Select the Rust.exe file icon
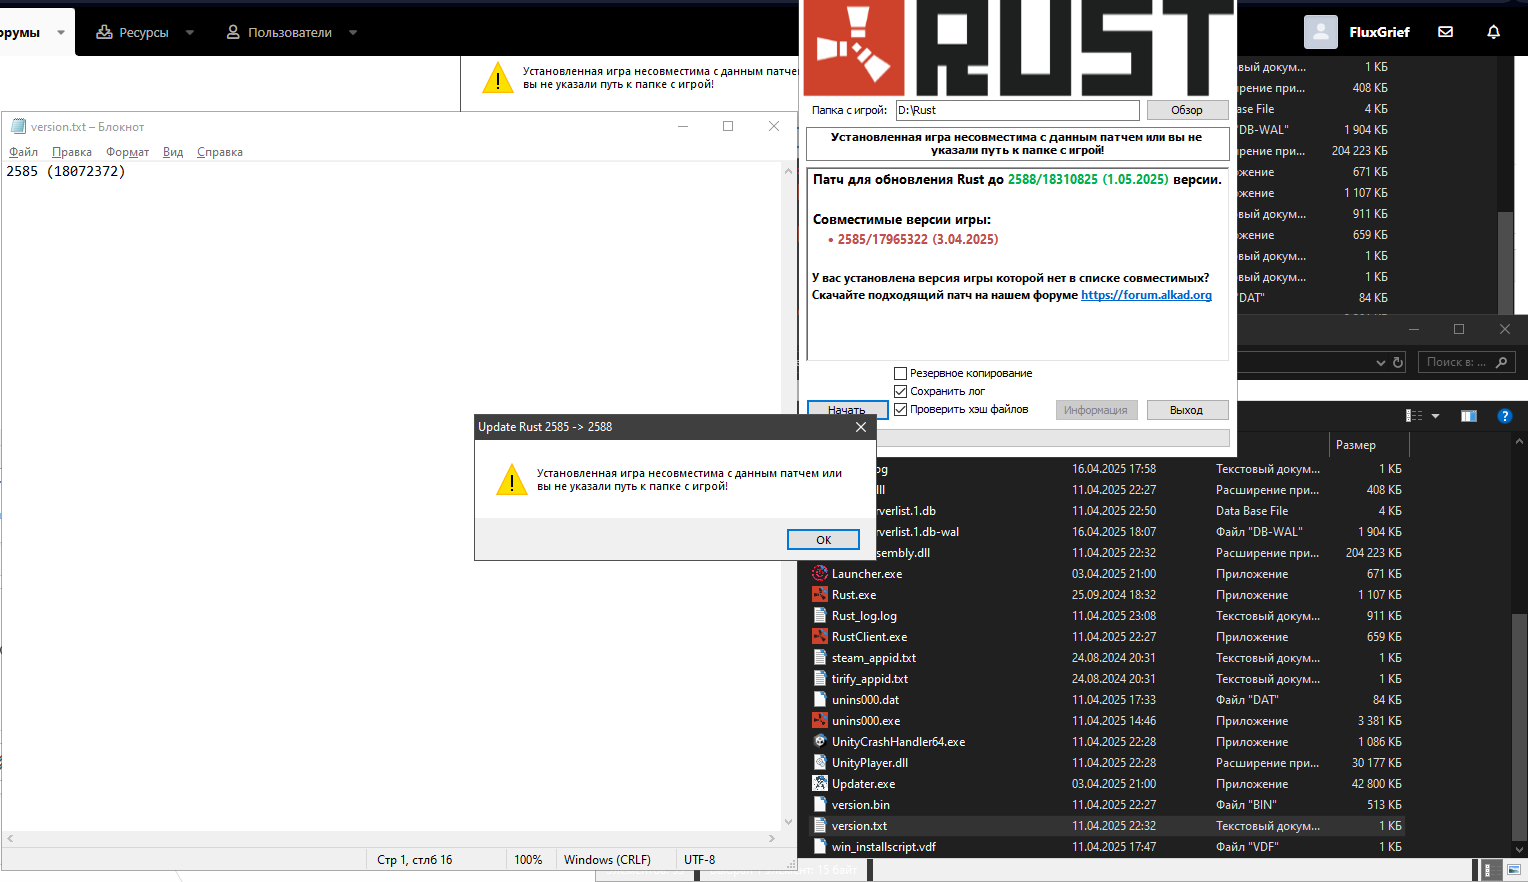 (820, 595)
